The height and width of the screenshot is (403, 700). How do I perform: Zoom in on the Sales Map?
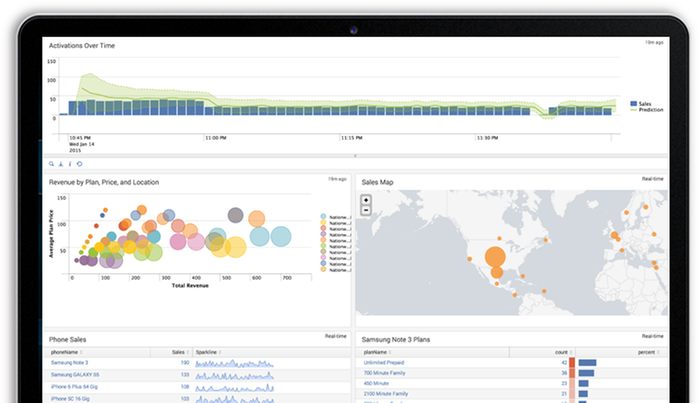tap(367, 200)
